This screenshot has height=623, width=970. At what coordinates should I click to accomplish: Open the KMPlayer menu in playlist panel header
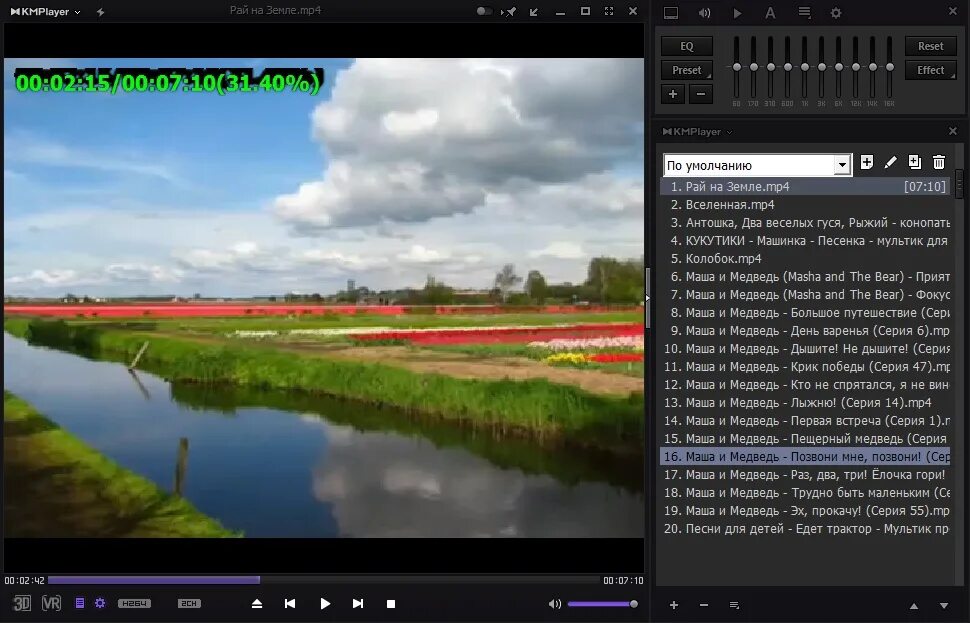[697, 132]
